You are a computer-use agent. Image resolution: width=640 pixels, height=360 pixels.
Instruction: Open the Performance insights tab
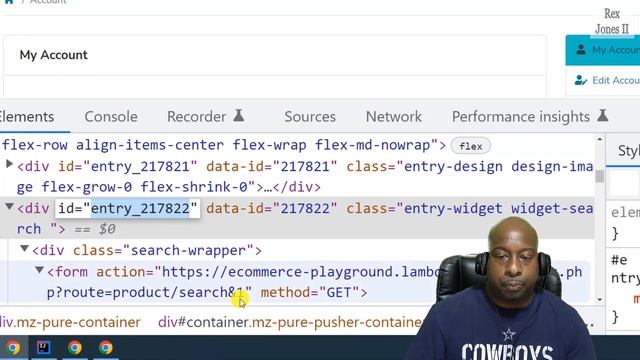(520, 117)
